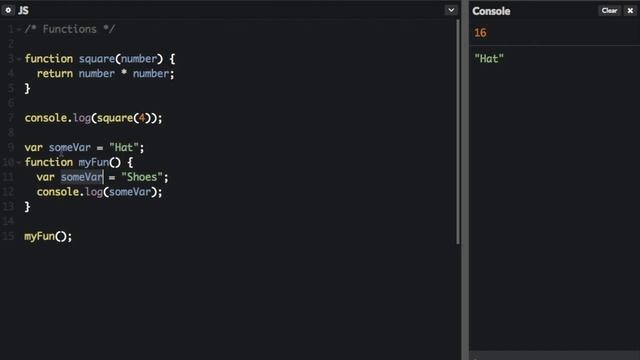640x360 pixels.
Task: Collapse the square function fold arrow
Action: coord(19,59)
